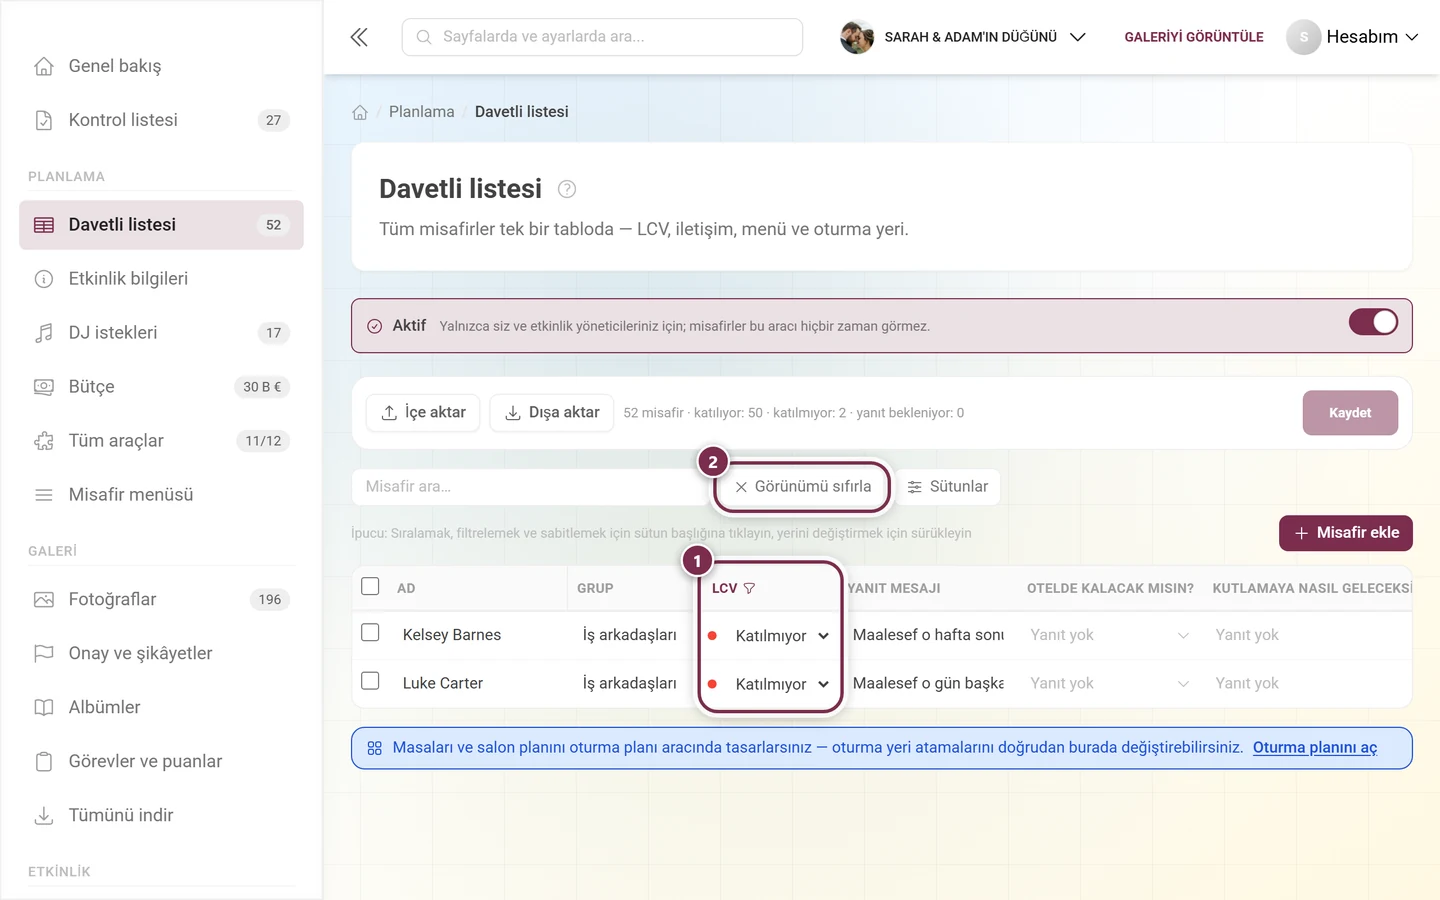1440x900 pixels.
Task: Open help icon next to Davetli listesi title
Action: click(567, 189)
